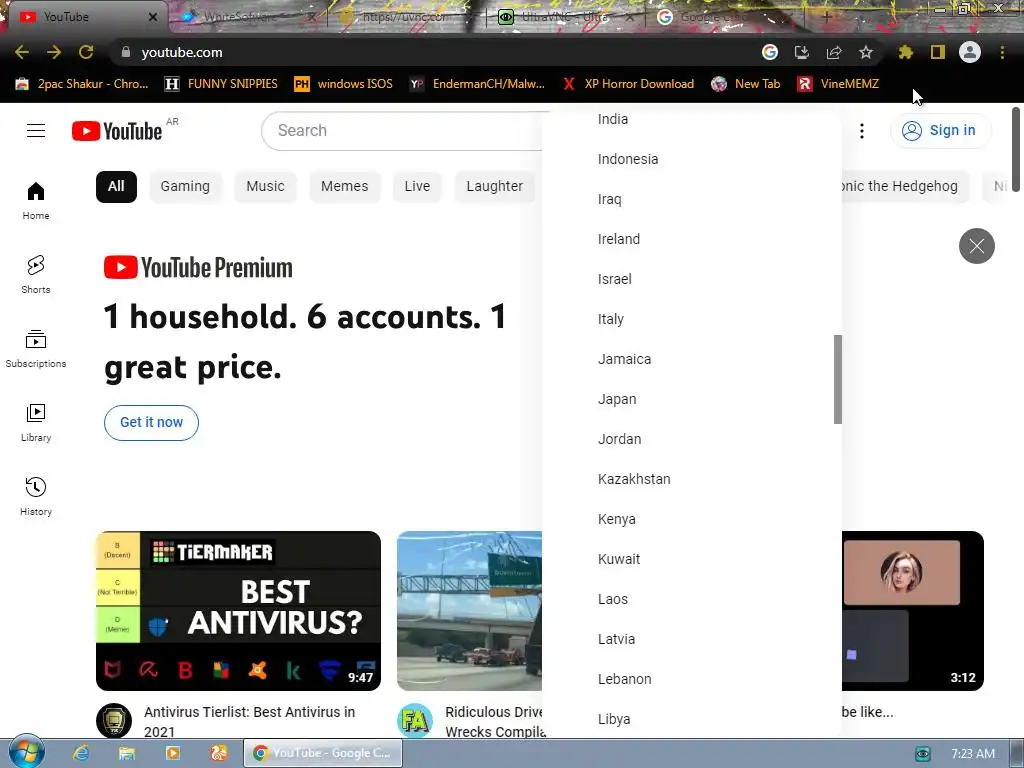
Task: Go to the YouTube logo home link
Action: pyautogui.click(x=117, y=131)
